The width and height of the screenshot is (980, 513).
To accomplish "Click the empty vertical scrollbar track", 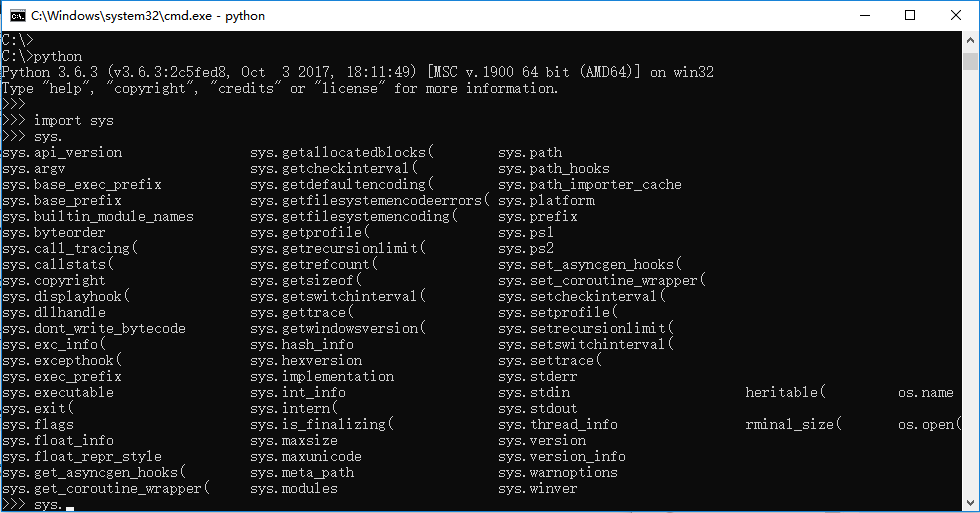I will coord(970,281).
